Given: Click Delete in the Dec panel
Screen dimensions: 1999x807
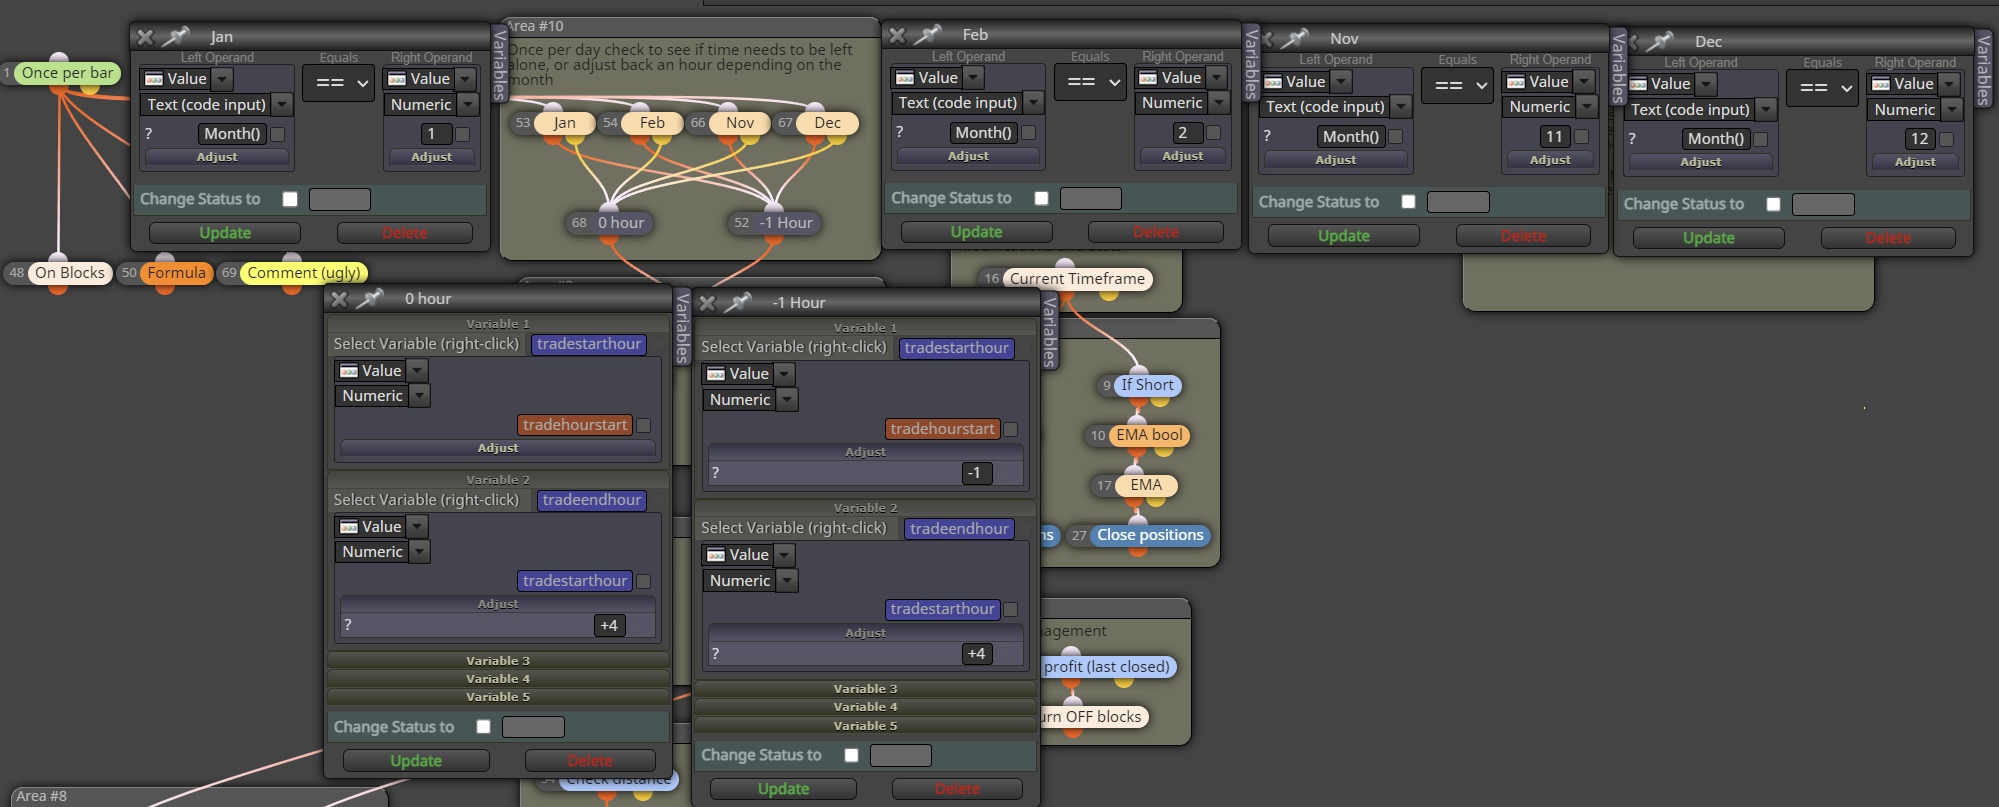Looking at the screenshot, I should 1888,238.
